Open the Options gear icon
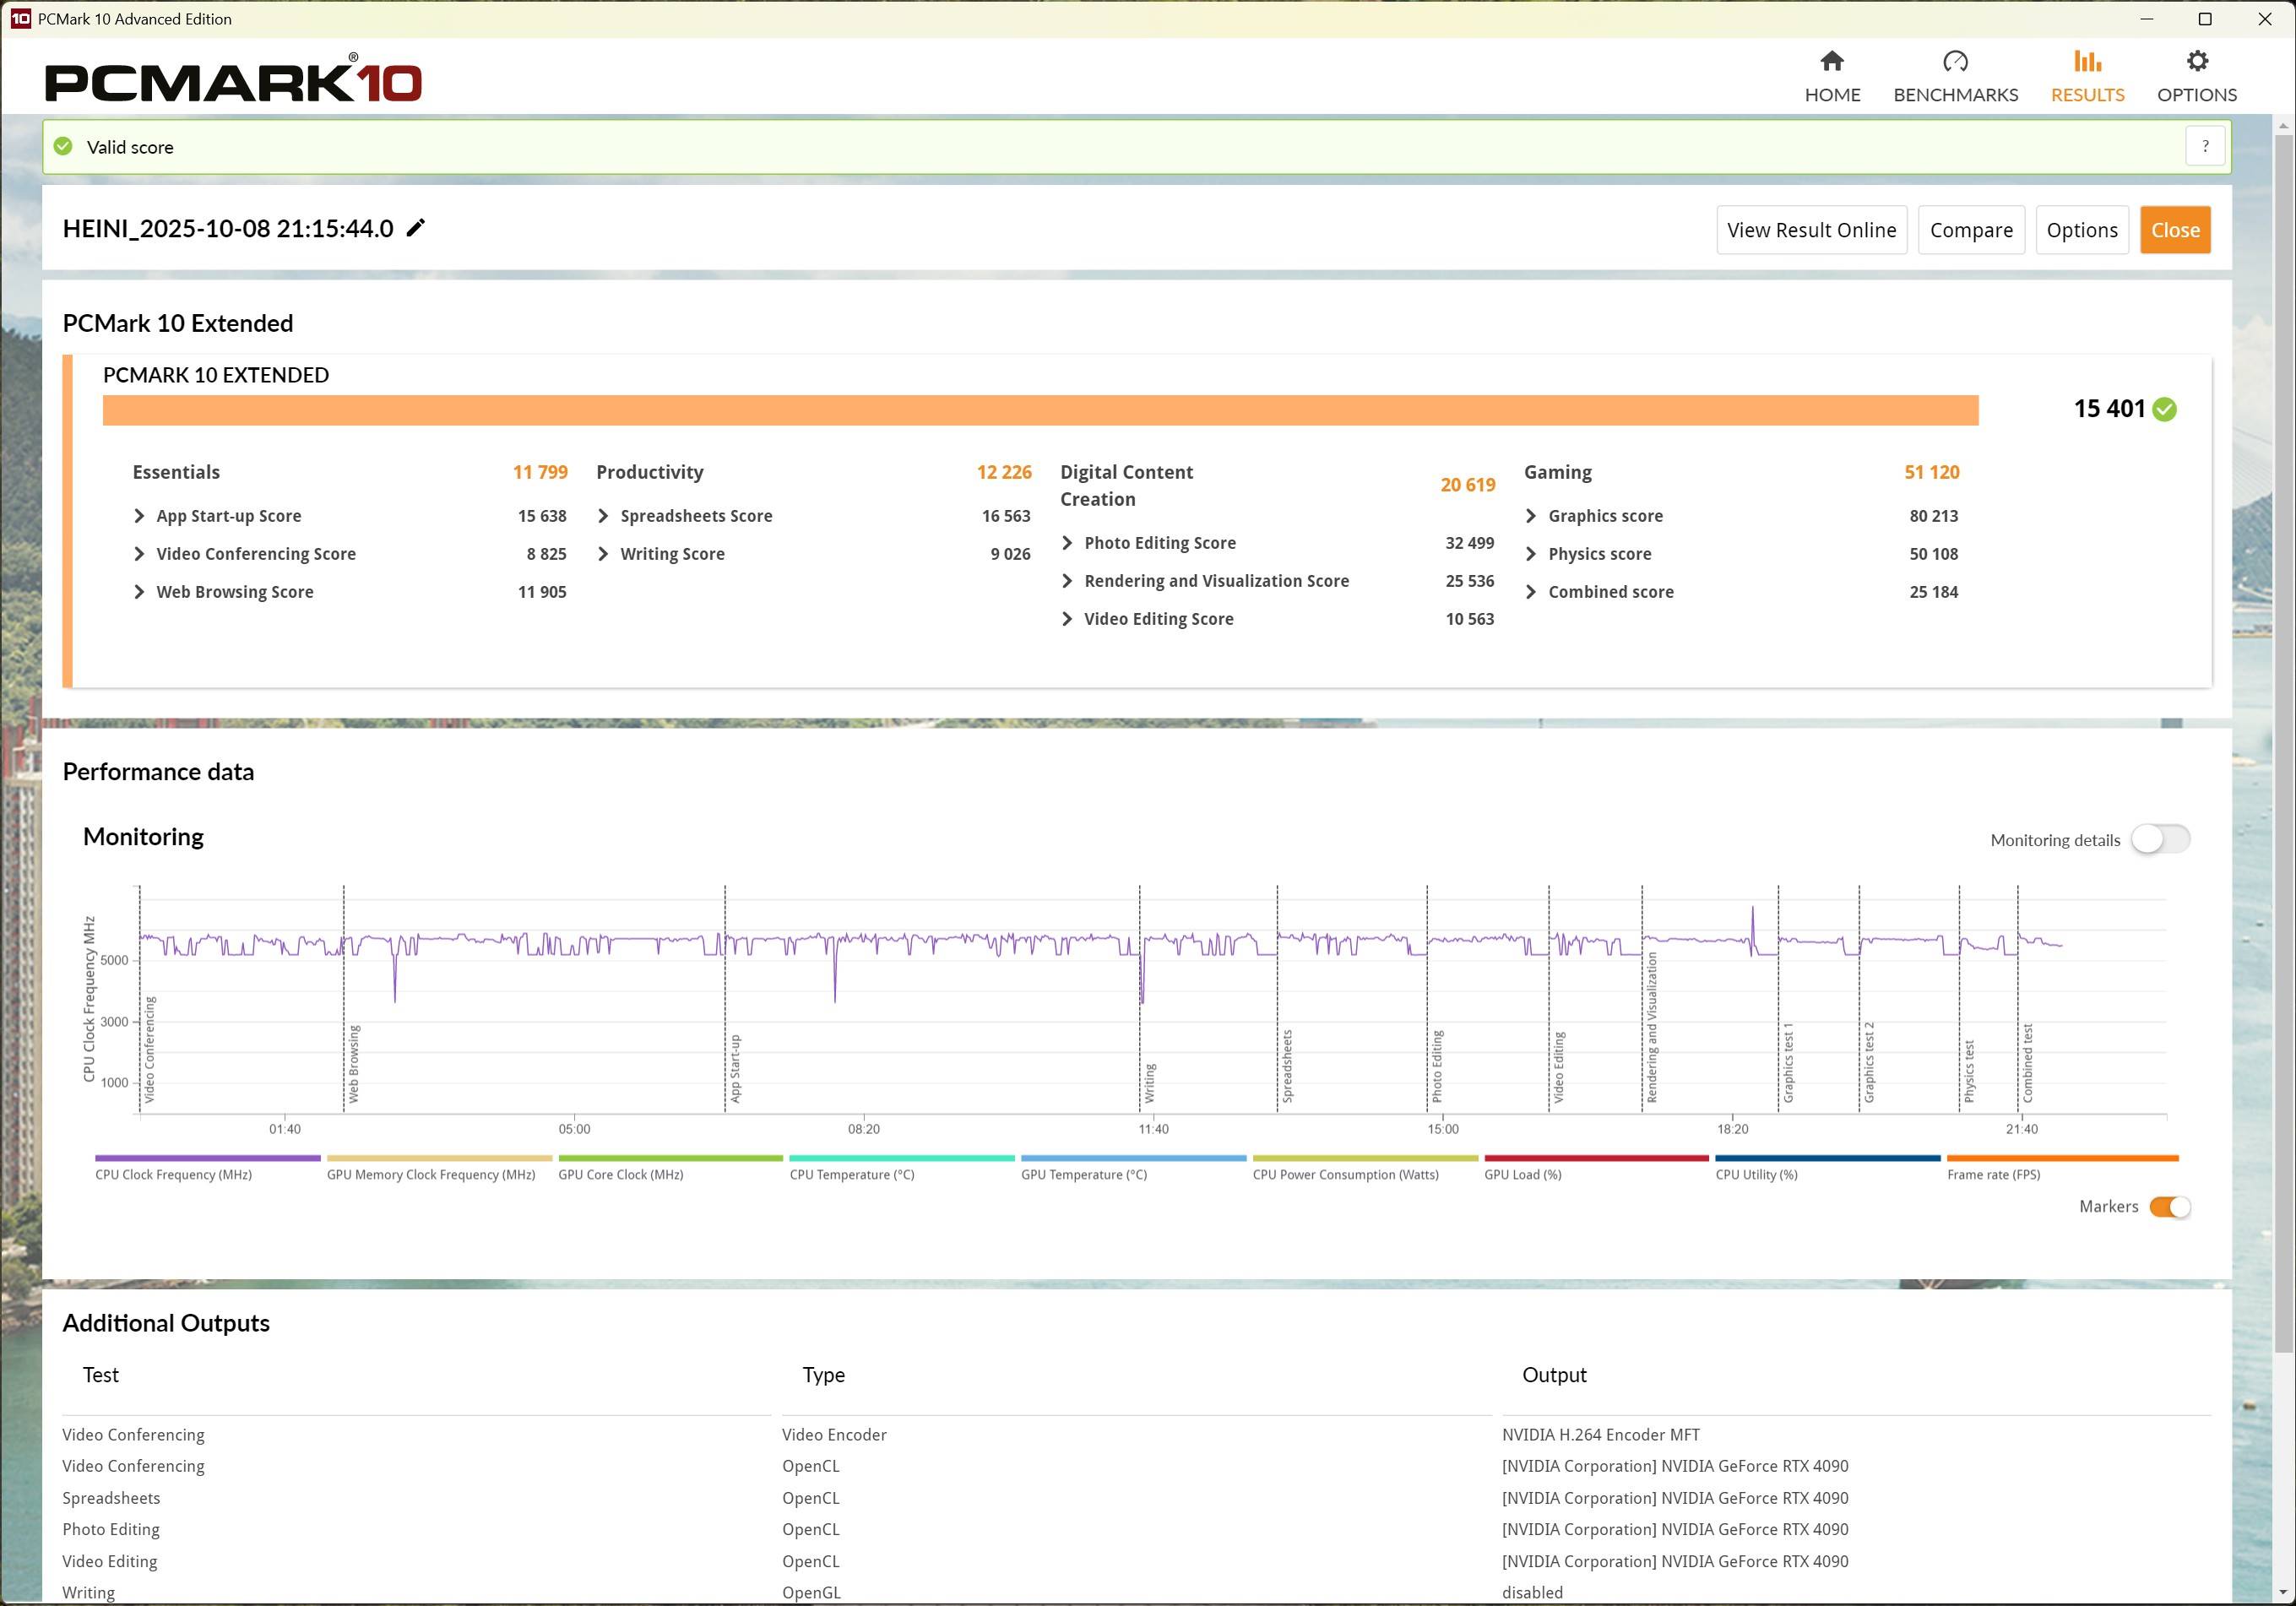The image size is (2296, 1606). (x=2196, y=62)
